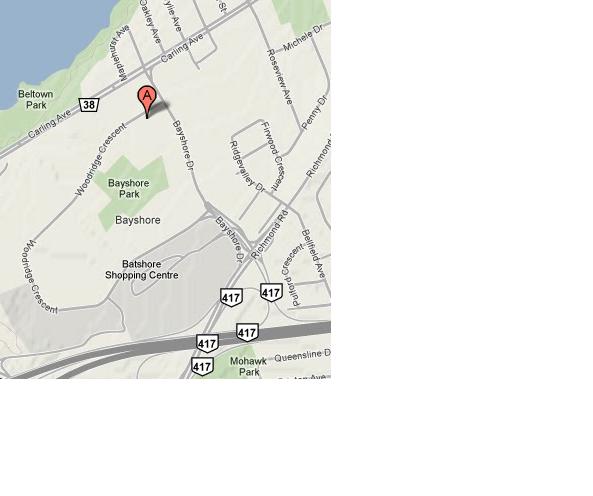Viewport: 593px width, 496px height.
Task: Select the Richmond Rd street label
Action: pyautogui.click(x=269, y=236)
